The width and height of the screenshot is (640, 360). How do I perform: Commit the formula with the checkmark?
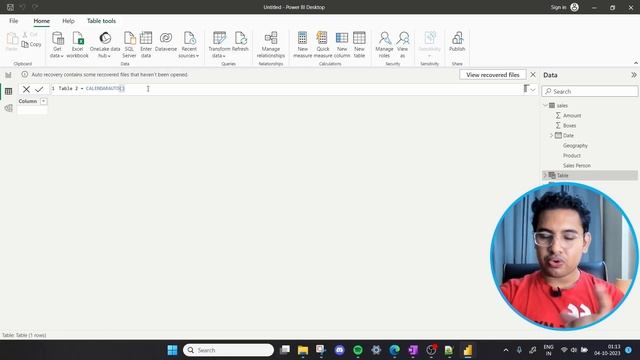coord(39,89)
